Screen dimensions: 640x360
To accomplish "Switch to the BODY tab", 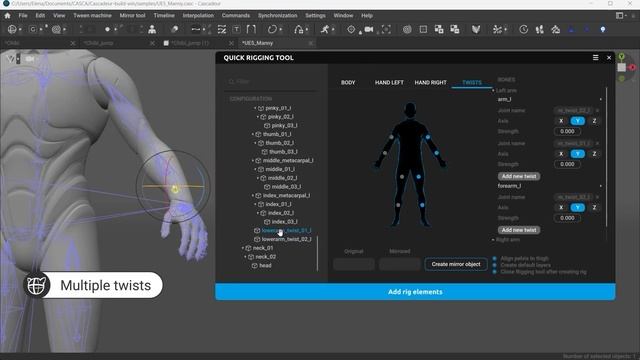I will point(348,82).
